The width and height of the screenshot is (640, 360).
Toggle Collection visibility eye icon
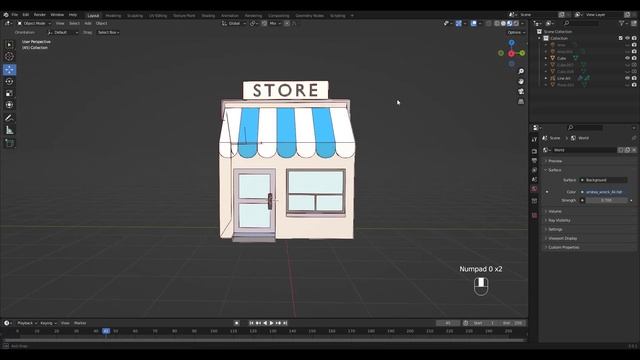point(627,38)
